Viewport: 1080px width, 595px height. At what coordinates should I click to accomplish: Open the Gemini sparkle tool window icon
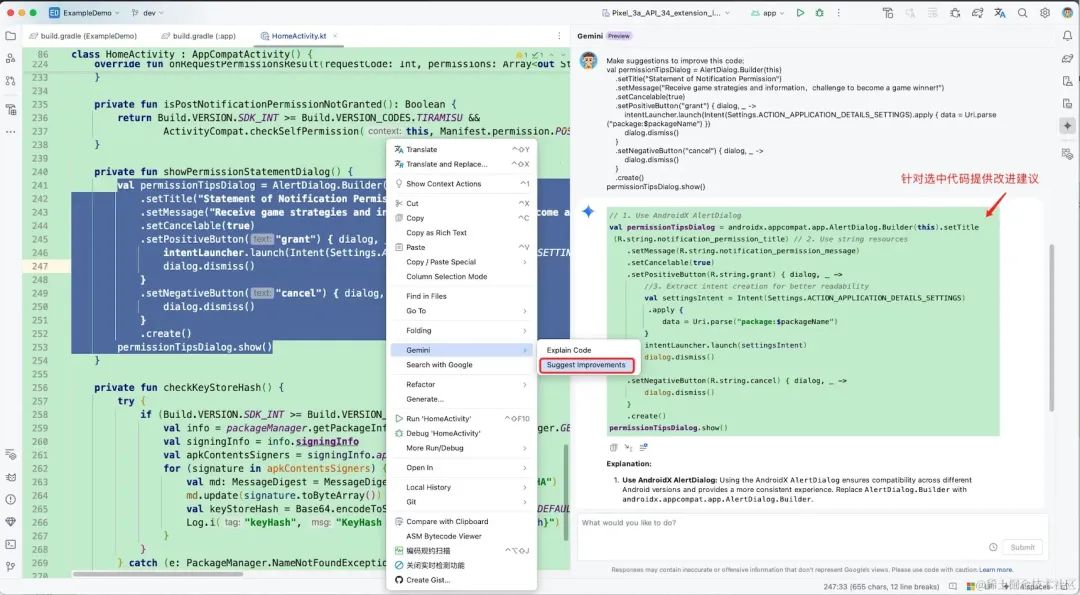(x=1067, y=126)
